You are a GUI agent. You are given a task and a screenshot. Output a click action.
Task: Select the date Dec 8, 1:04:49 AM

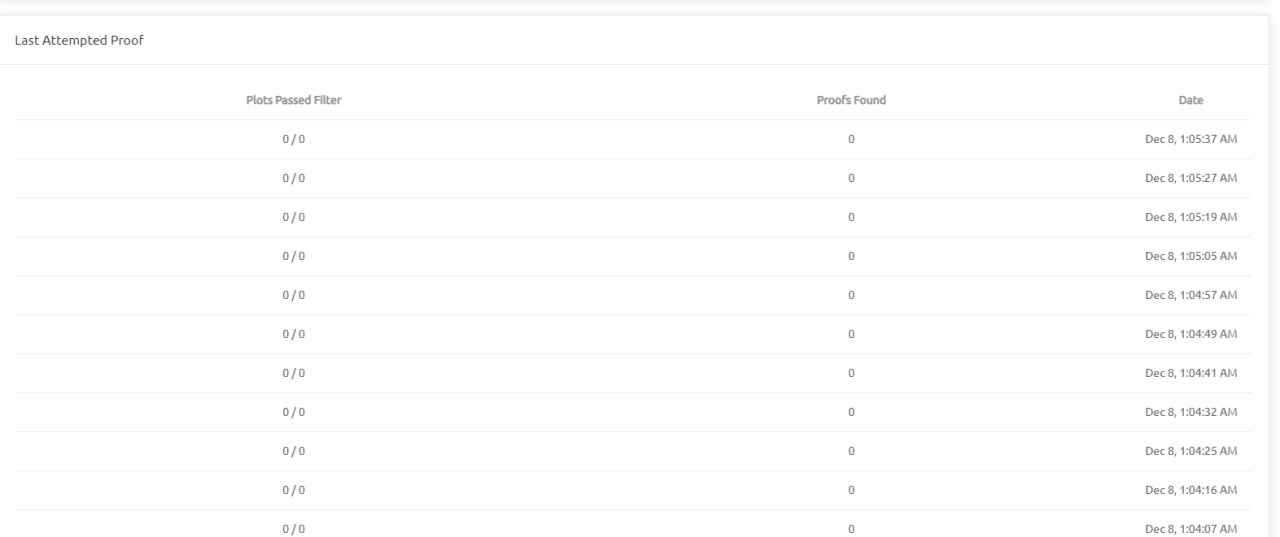click(1191, 334)
